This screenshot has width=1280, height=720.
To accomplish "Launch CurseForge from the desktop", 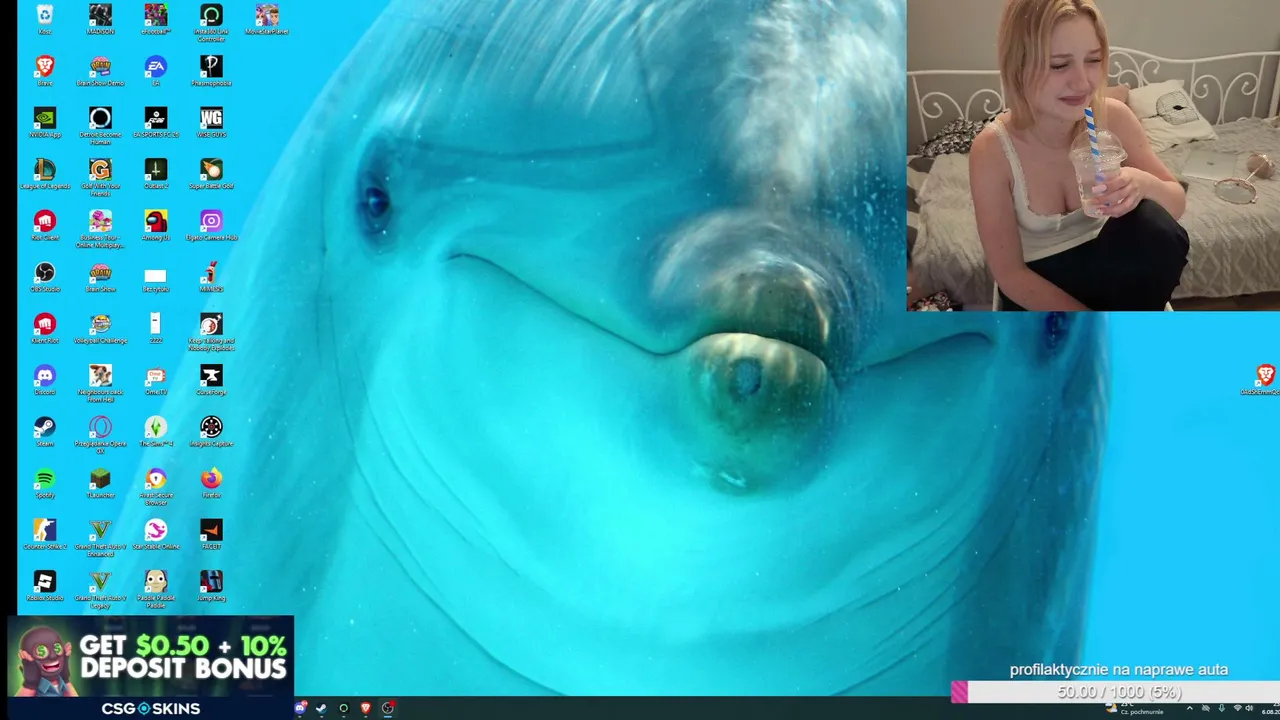I will [x=211, y=380].
